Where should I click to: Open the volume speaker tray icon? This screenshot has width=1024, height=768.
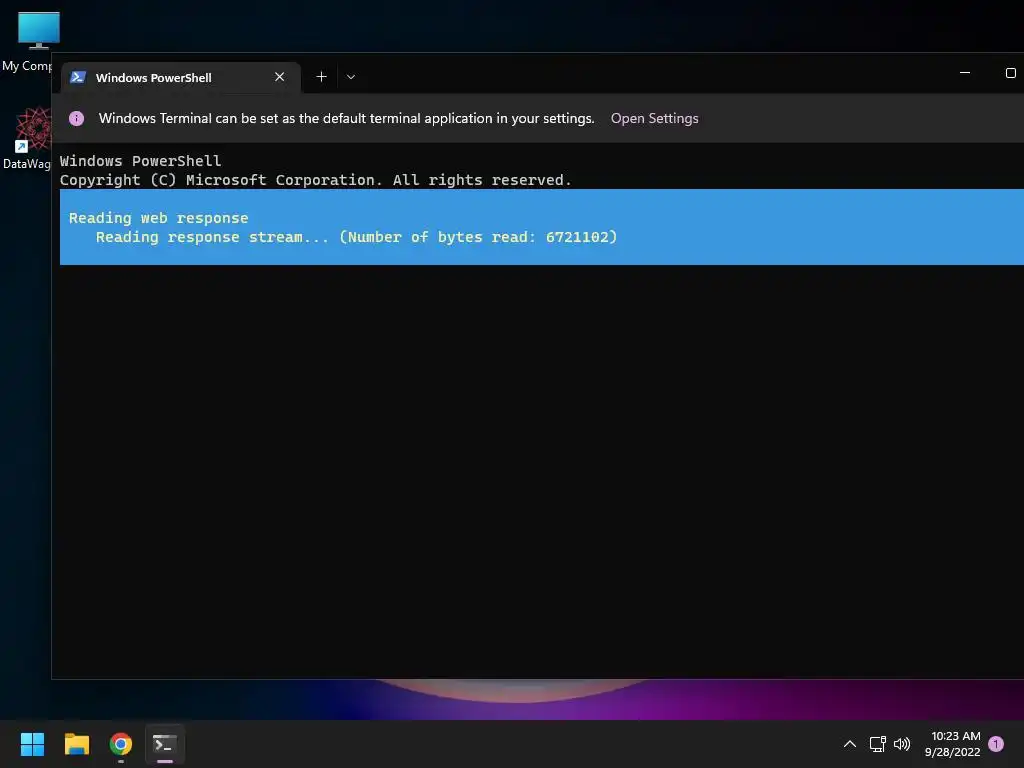902,744
